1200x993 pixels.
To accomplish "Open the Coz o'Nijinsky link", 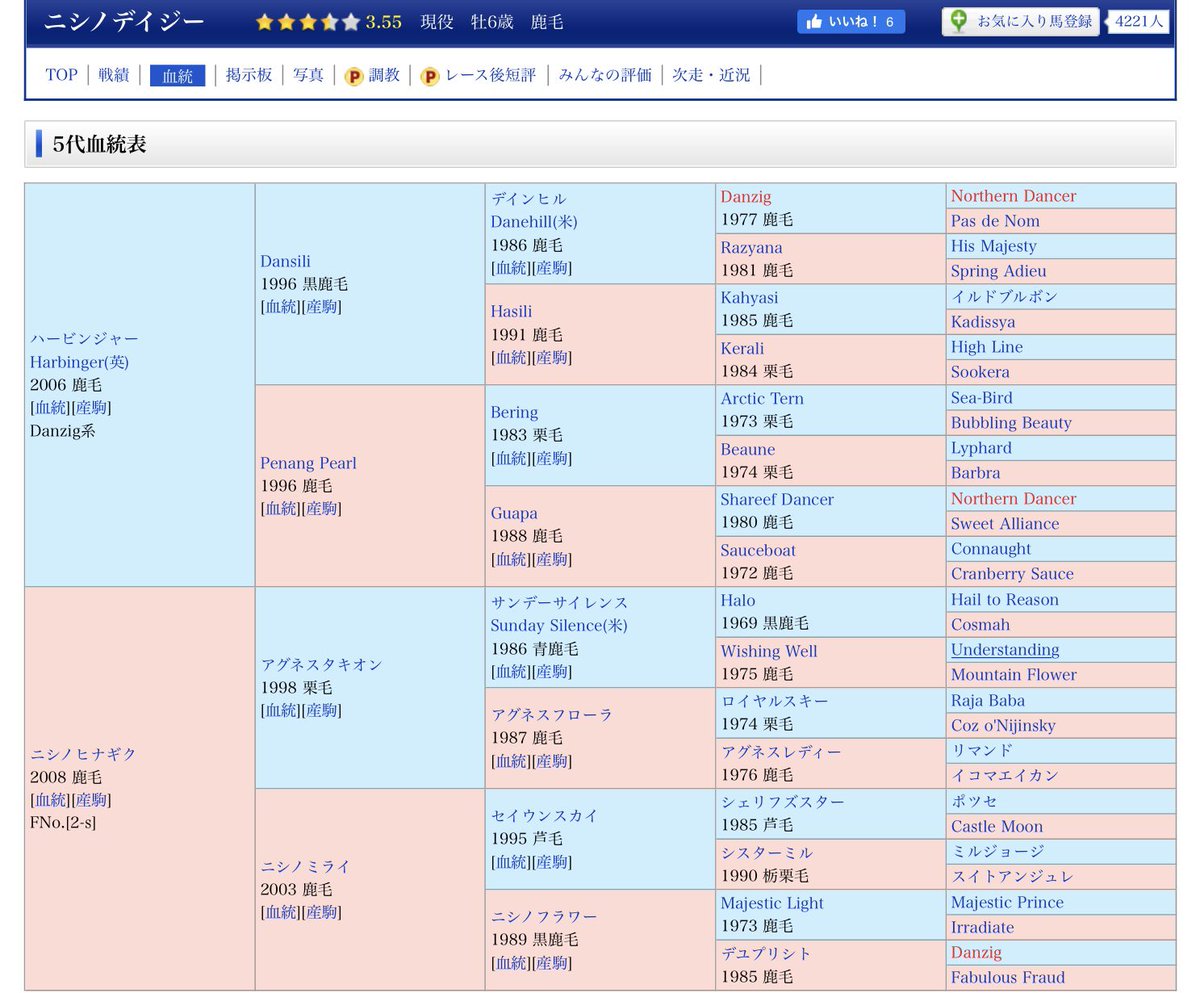I will pyautogui.click(x=1003, y=725).
